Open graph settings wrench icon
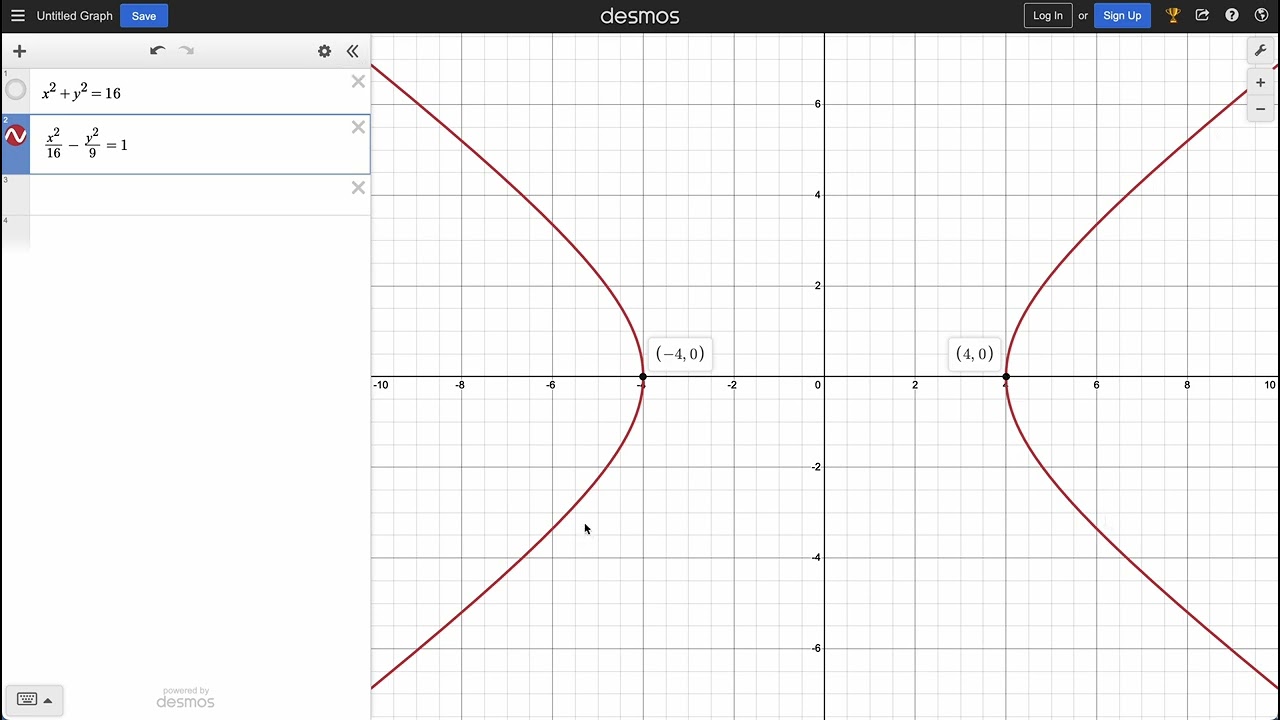Screen dimensions: 1280x720 tap(1260, 51)
